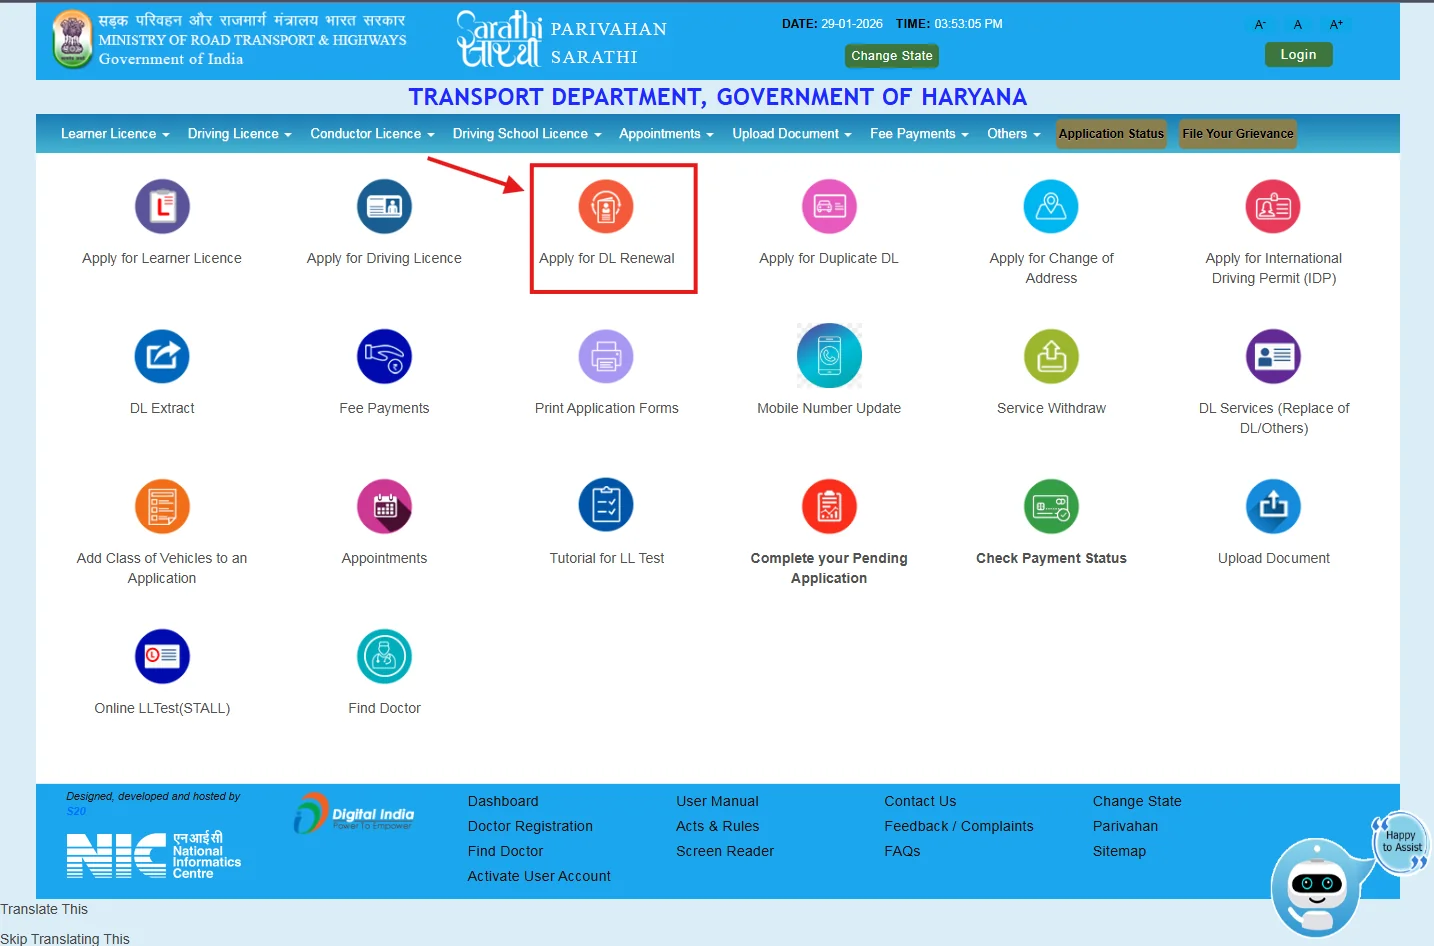Open the Fee Payments dropdown menu
This screenshot has height=946, width=1434.
click(x=918, y=133)
